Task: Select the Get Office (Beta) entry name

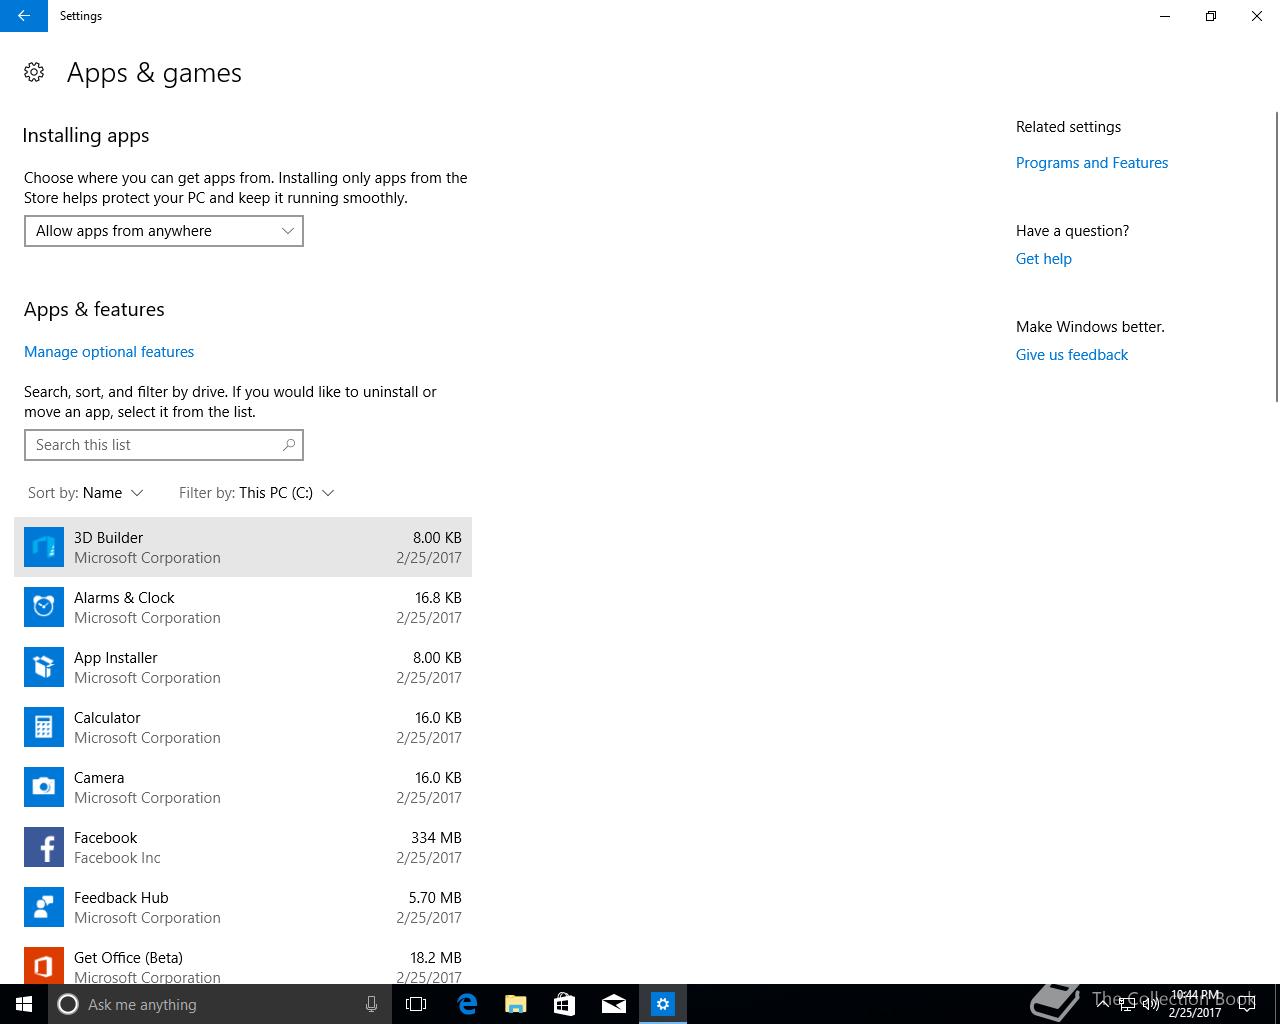Action: (x=128, y=958)
